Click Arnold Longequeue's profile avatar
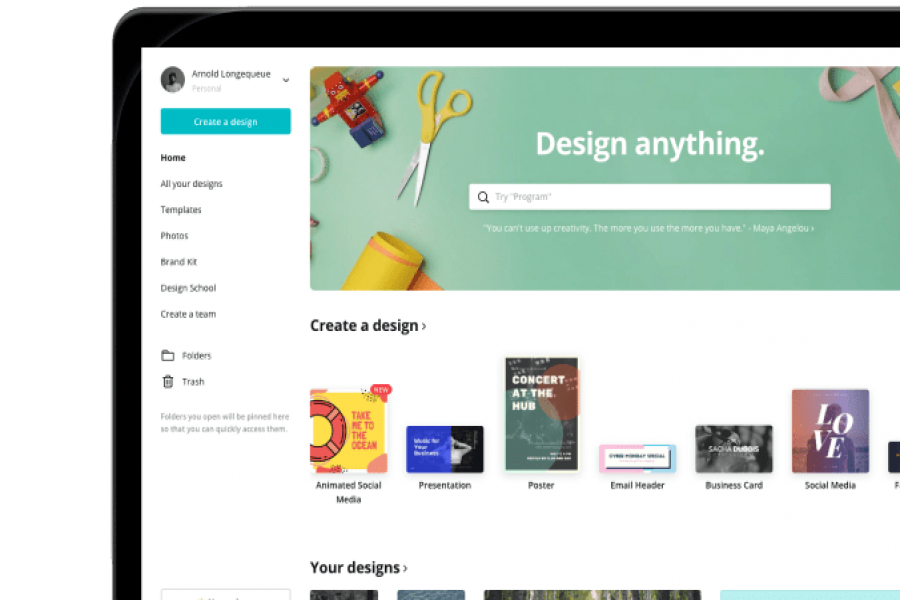 [x=173, y=79]
